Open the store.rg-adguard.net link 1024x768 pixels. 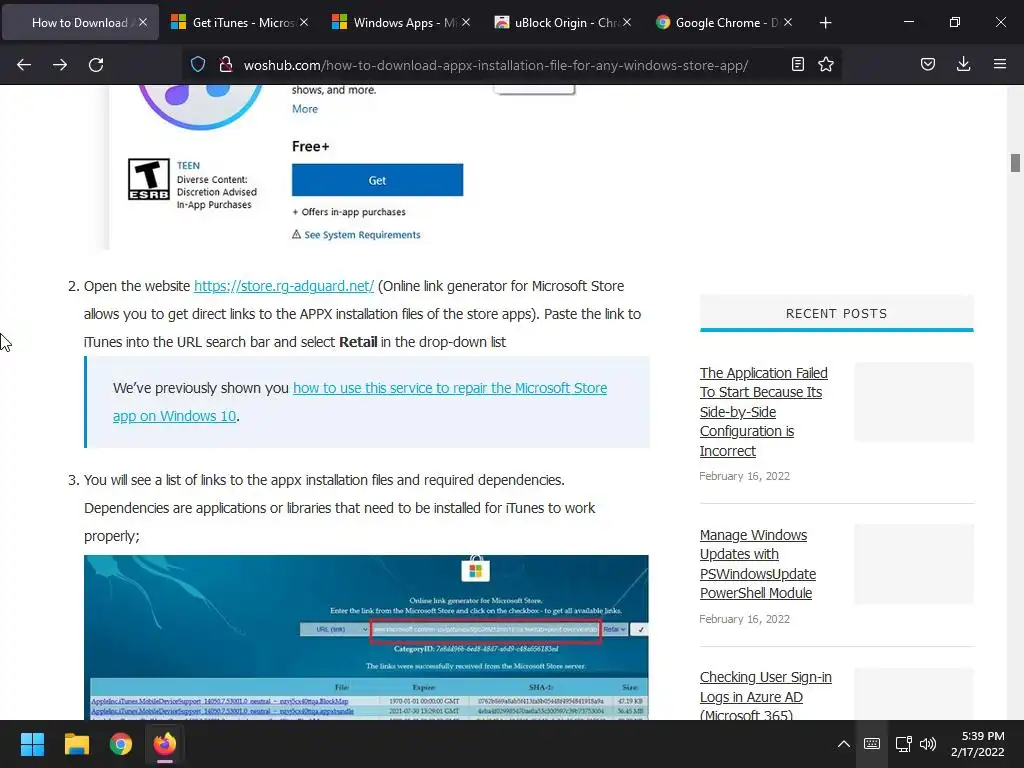click(283, 286)
